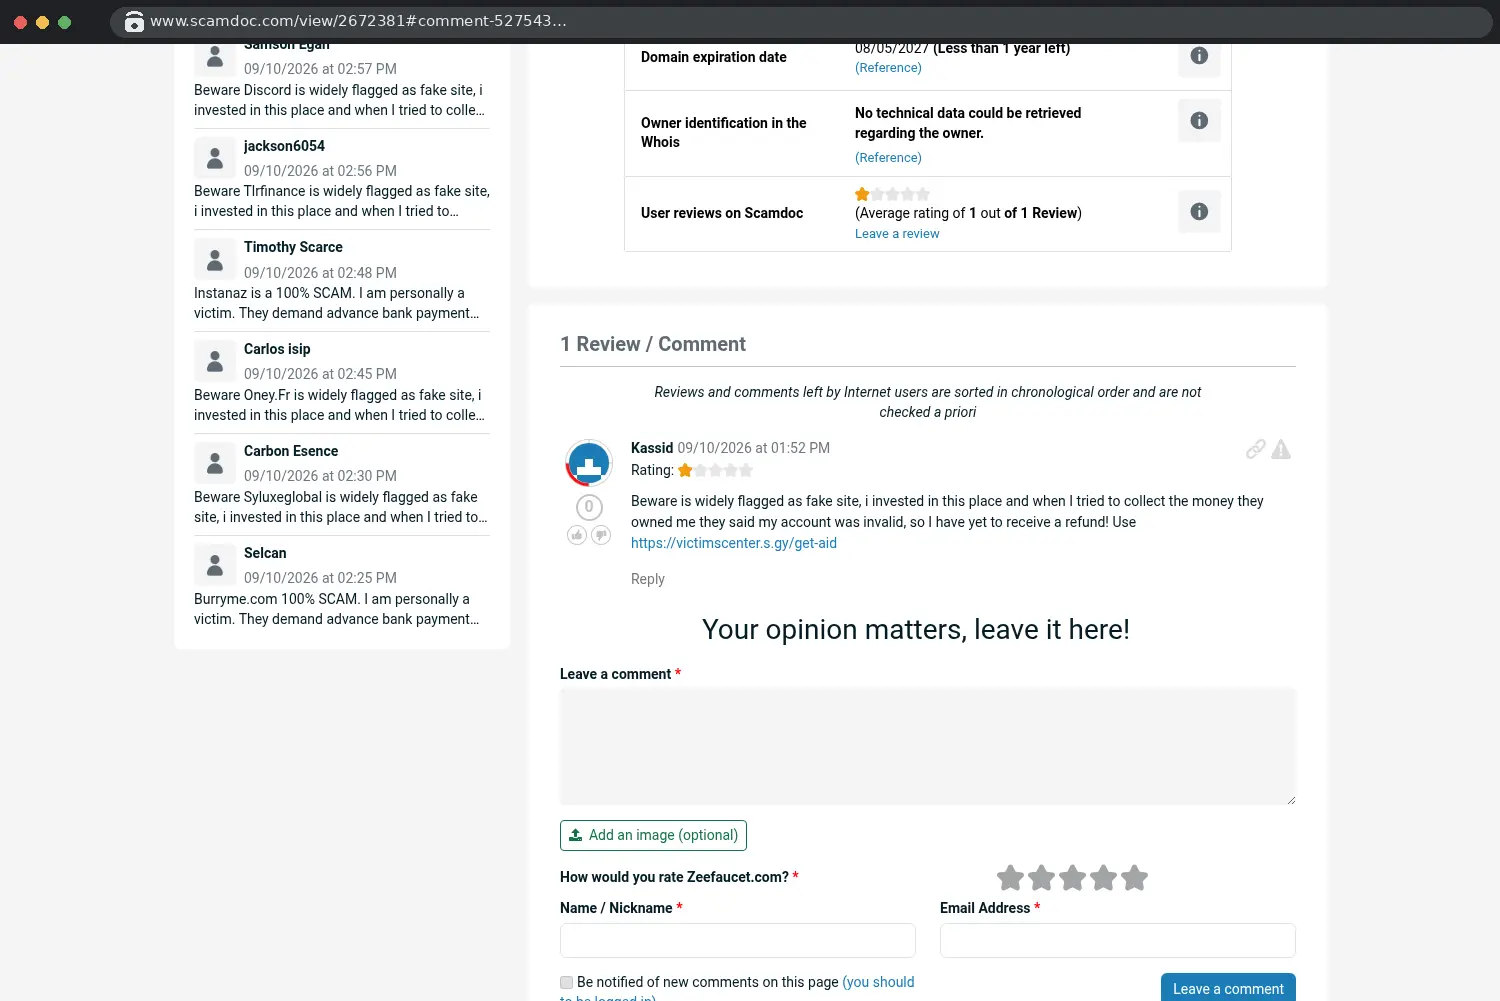The image size is (1500, 1001).
Task: Thumbs down Kassid's review
Action: tap(601, 535)
